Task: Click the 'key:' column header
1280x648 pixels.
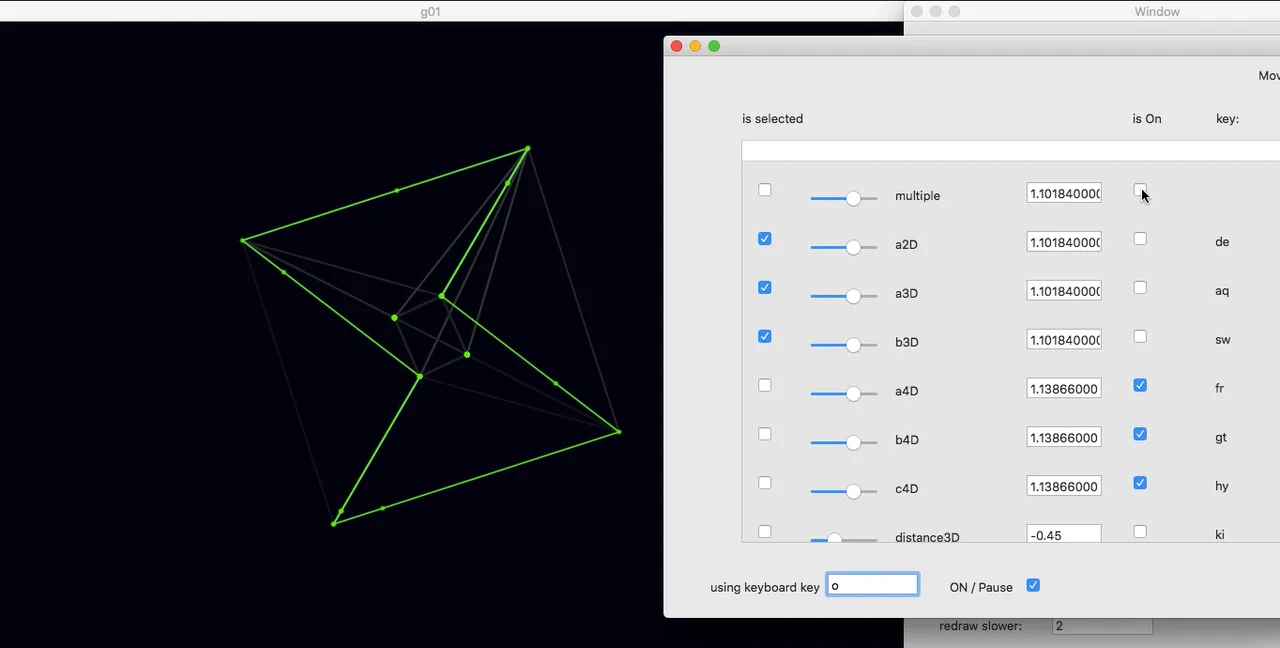Action: (1227, 118)
